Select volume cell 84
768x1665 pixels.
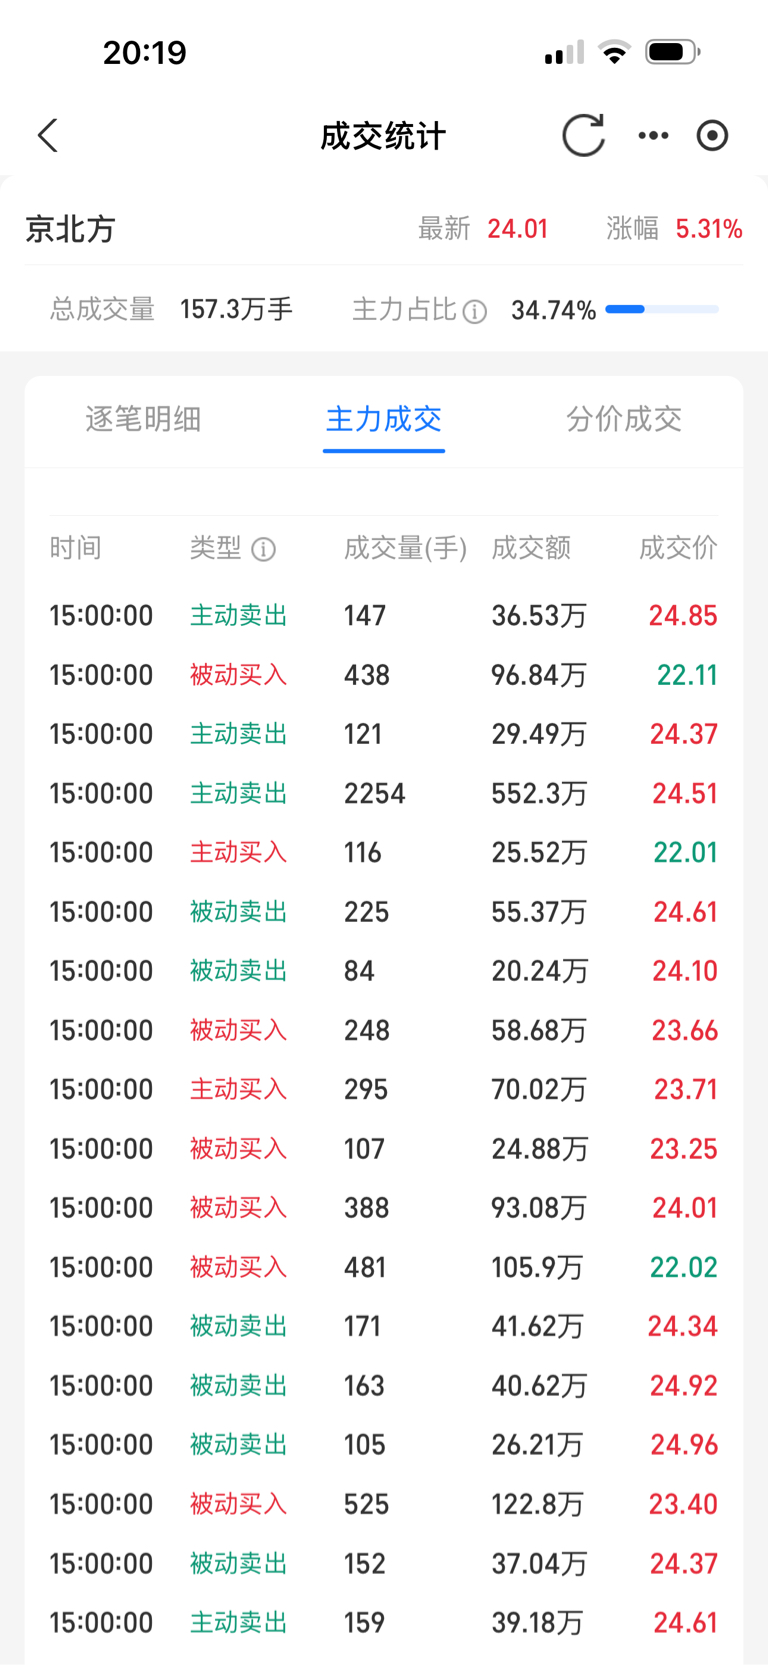[x=359, y=971]
